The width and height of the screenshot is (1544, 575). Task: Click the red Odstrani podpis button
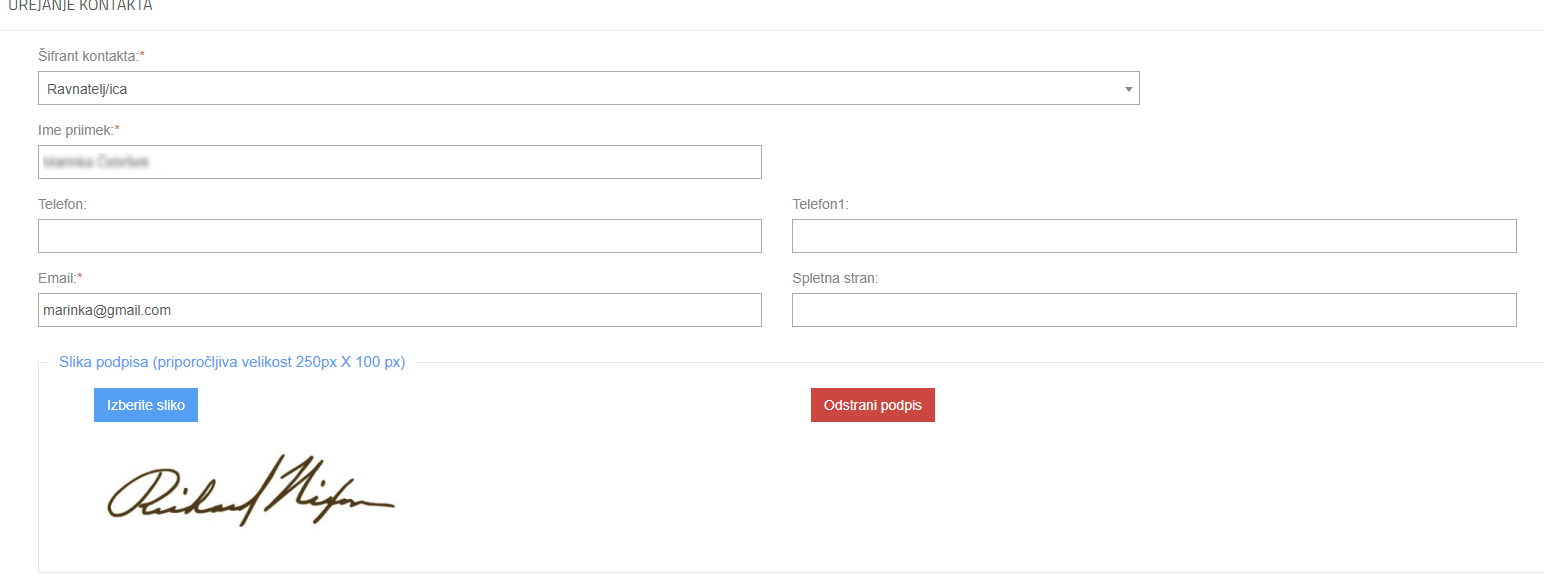873,405
